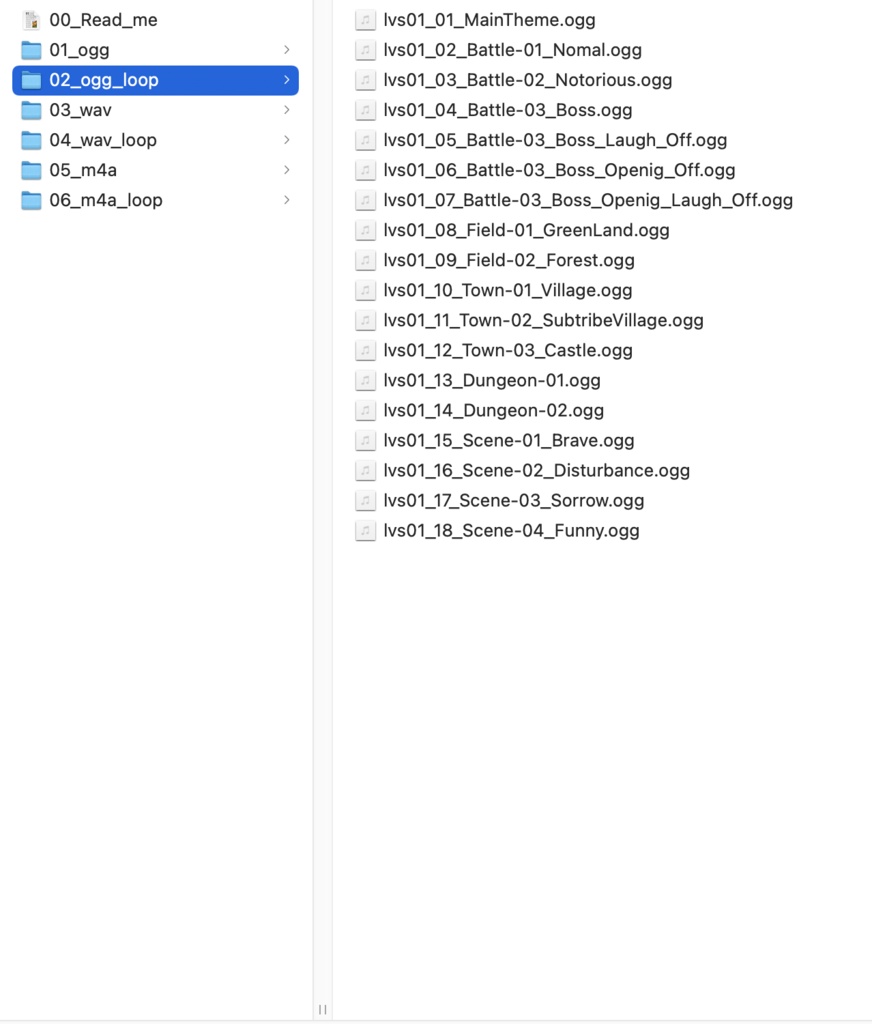
Task: Select the file lvs01_16_Scene-02_Disturbance.ogg
Action: (537, 471)
